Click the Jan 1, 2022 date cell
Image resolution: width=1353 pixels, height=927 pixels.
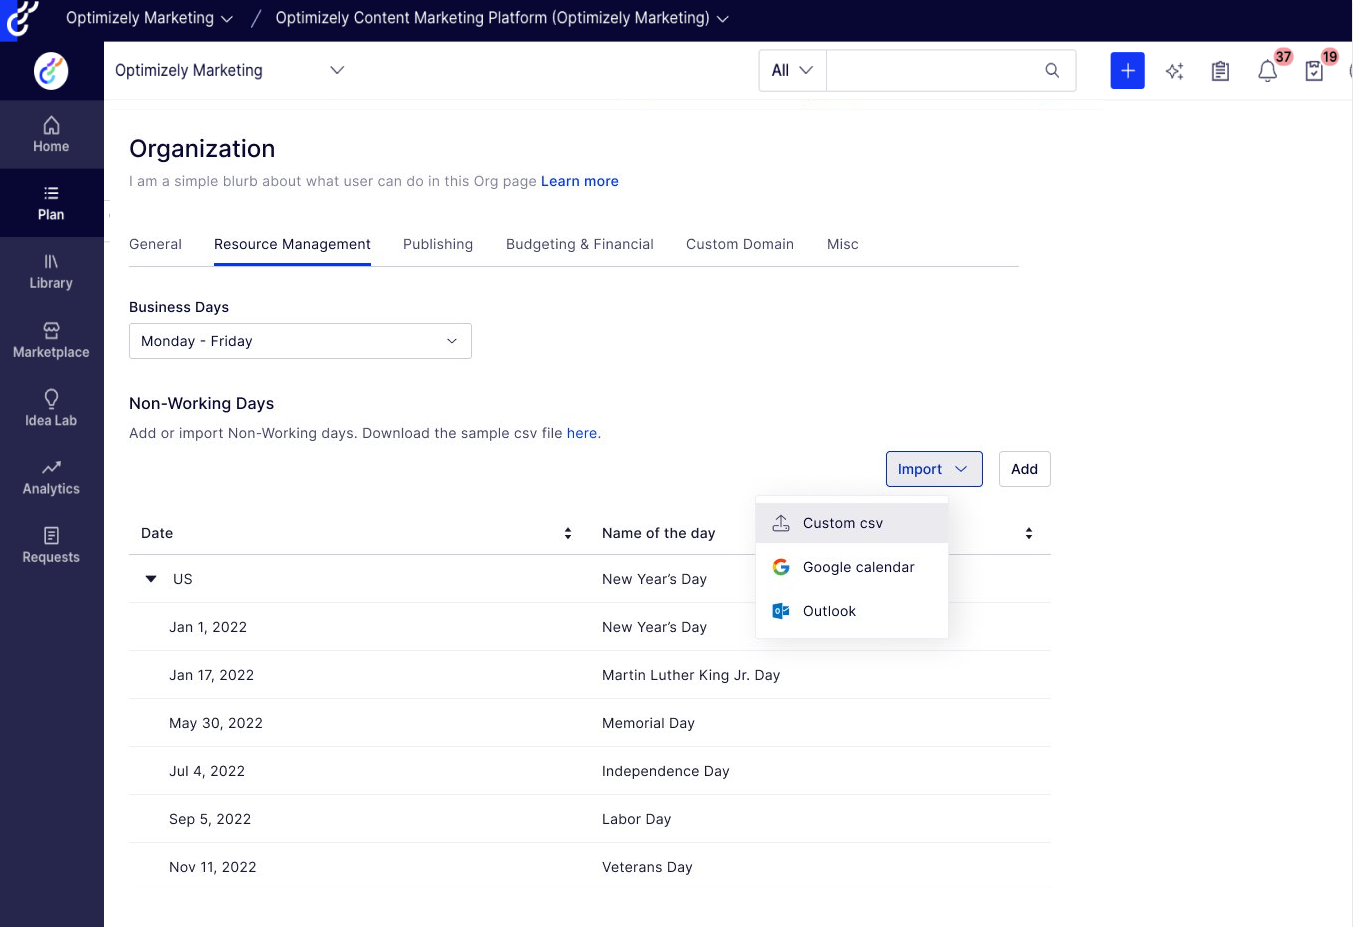(208, 627)
